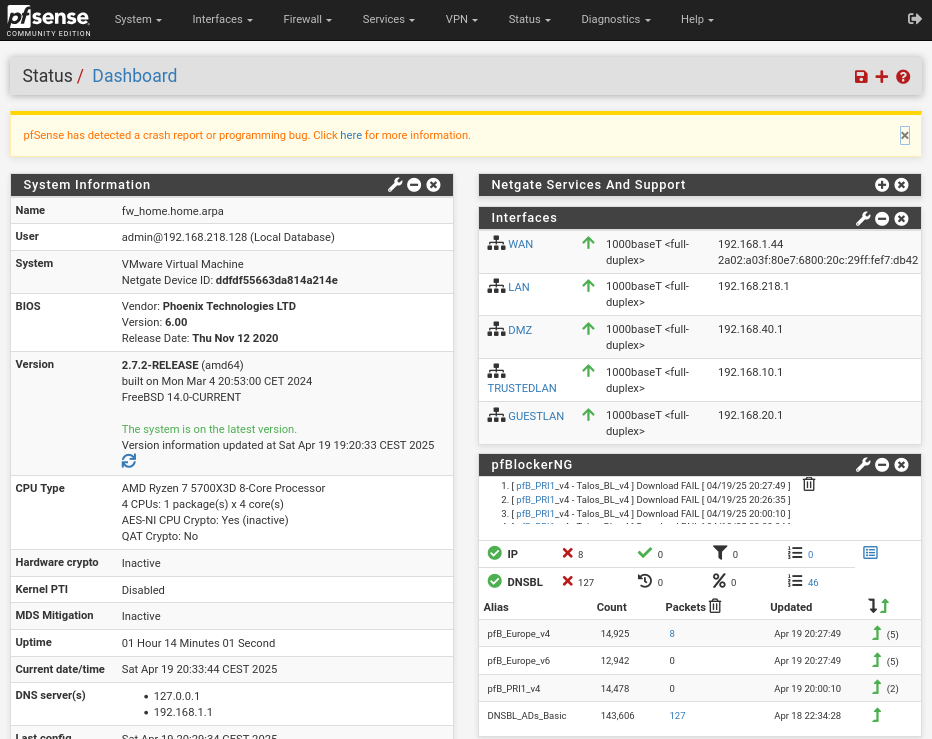Viewport: 932px width, 739px height.
Task: Minimize the pfBlockerNG widget
Action: 882,465
